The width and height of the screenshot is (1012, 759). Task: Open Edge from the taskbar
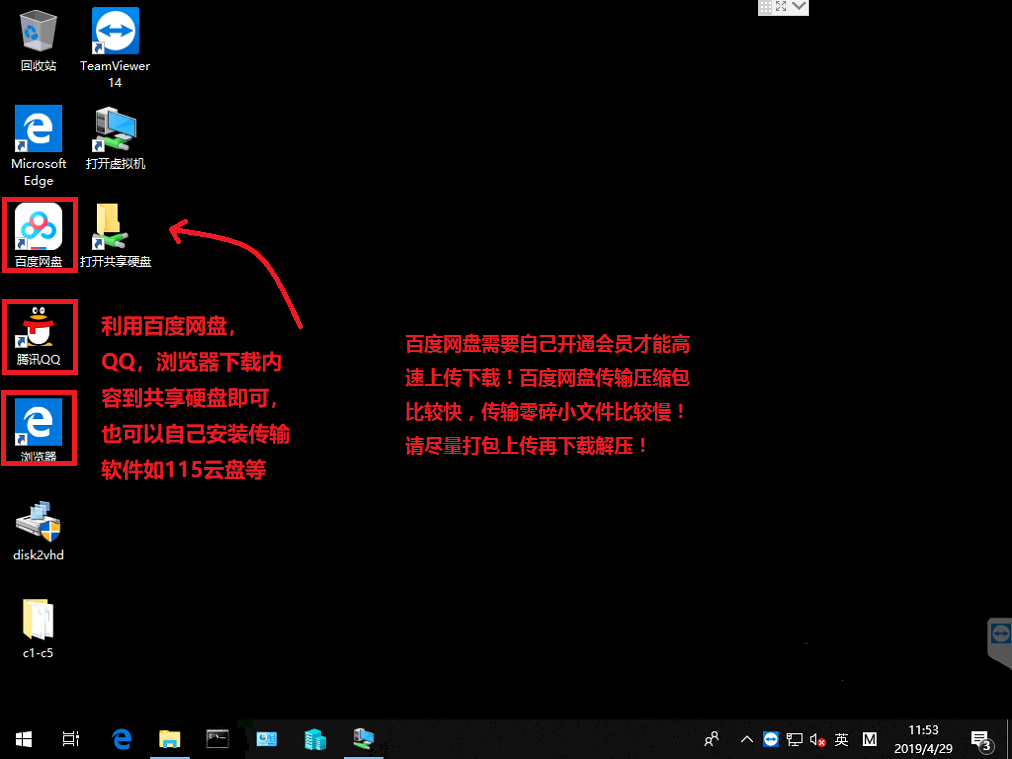(121, 739)
